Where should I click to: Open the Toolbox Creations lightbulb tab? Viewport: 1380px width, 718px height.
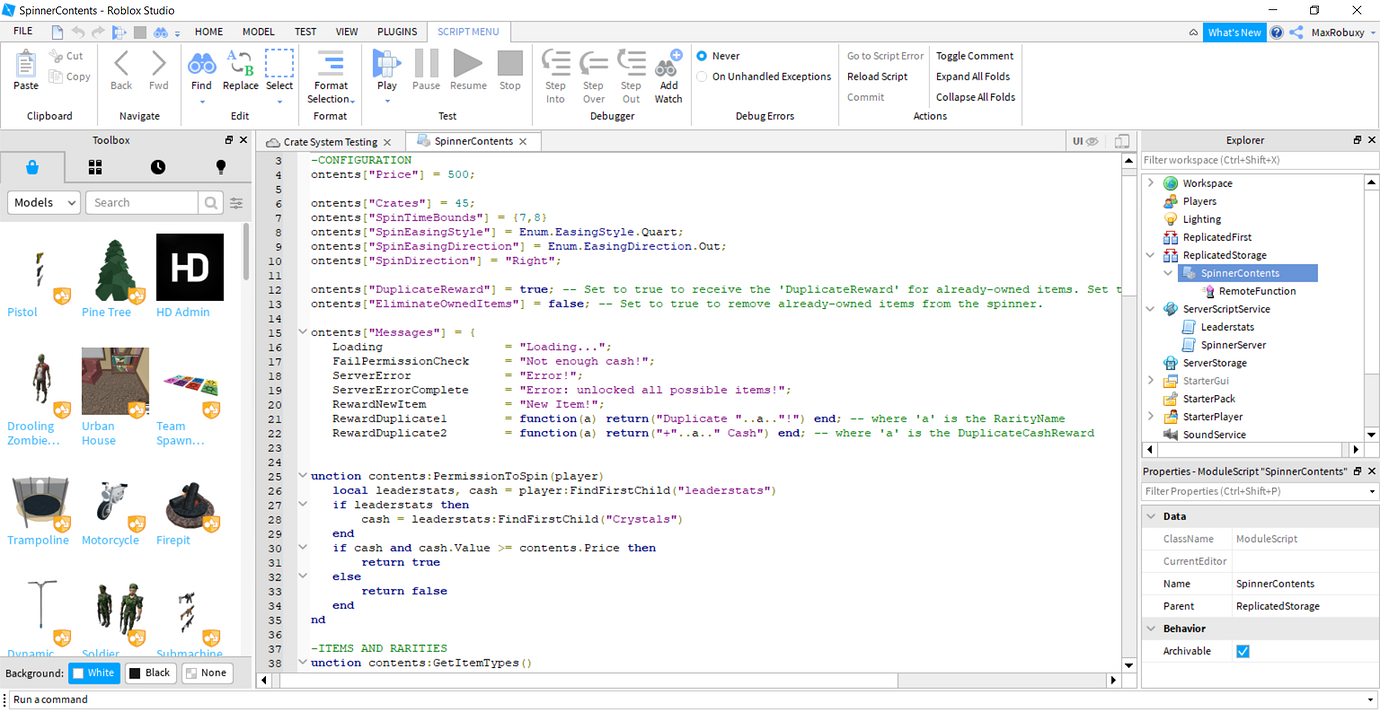pyautogui.click(x=221, y=167)
